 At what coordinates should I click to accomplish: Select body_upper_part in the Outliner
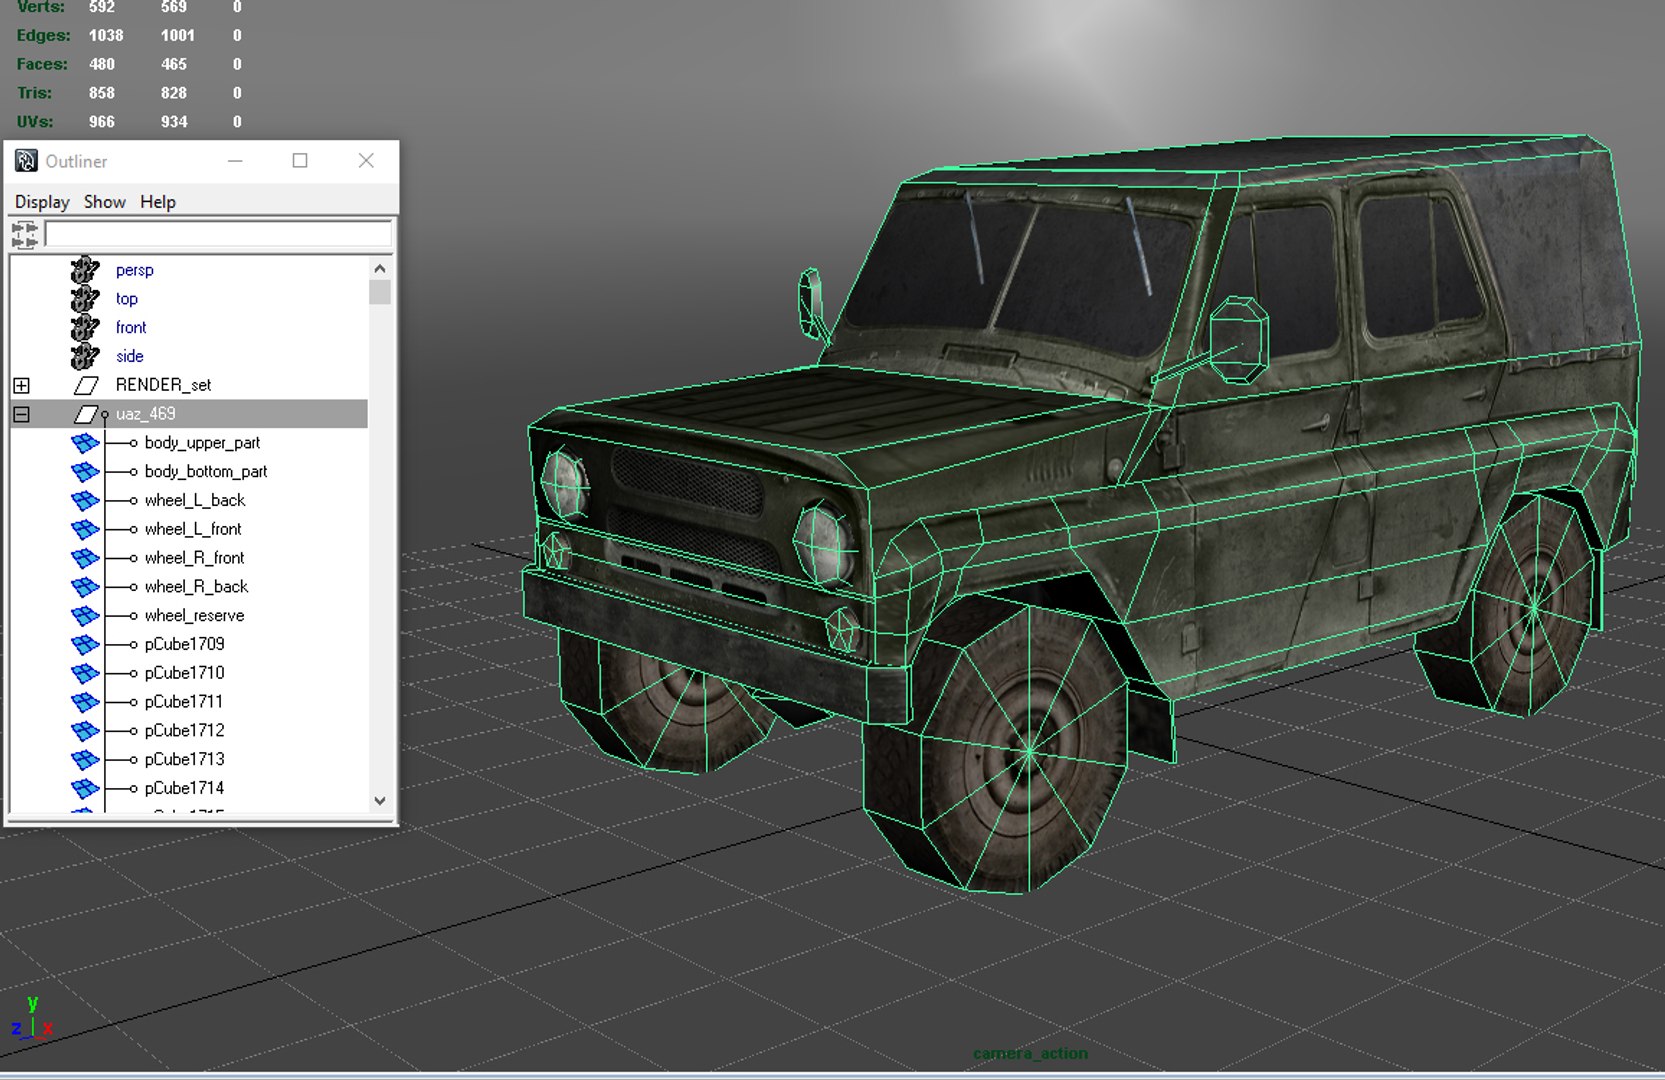point(202,443)
